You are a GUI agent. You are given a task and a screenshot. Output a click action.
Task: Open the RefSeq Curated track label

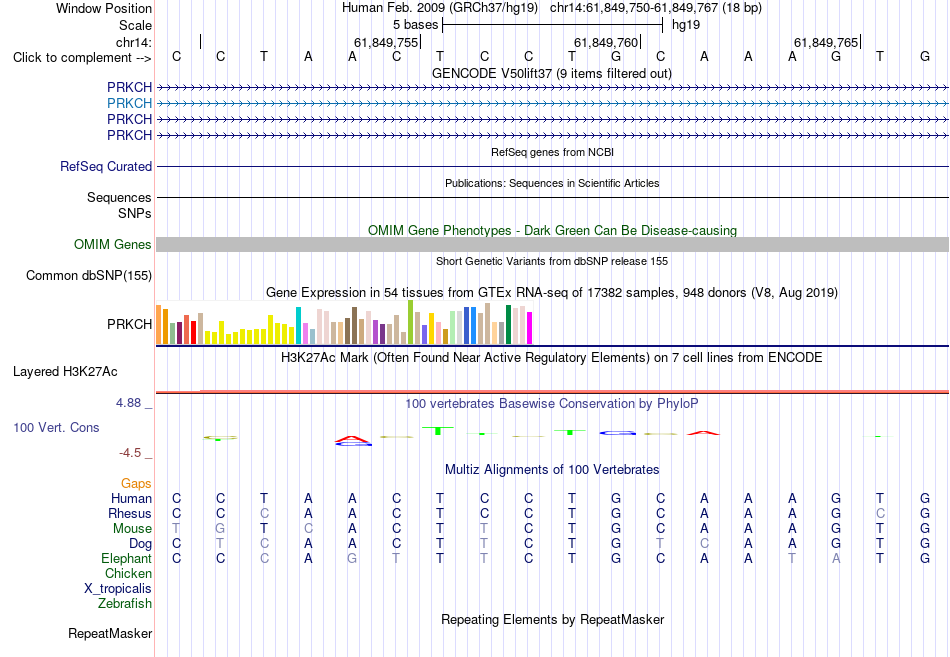(106, 166)
